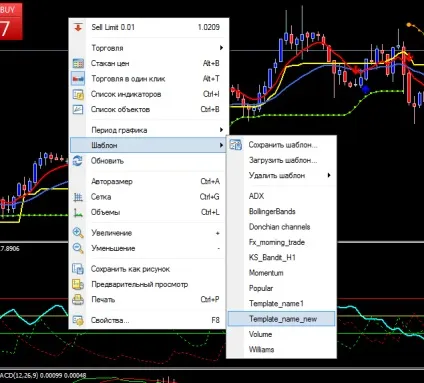Open Предварительный просмотр entry
The image size is (424, 383).
coord(149,284)
